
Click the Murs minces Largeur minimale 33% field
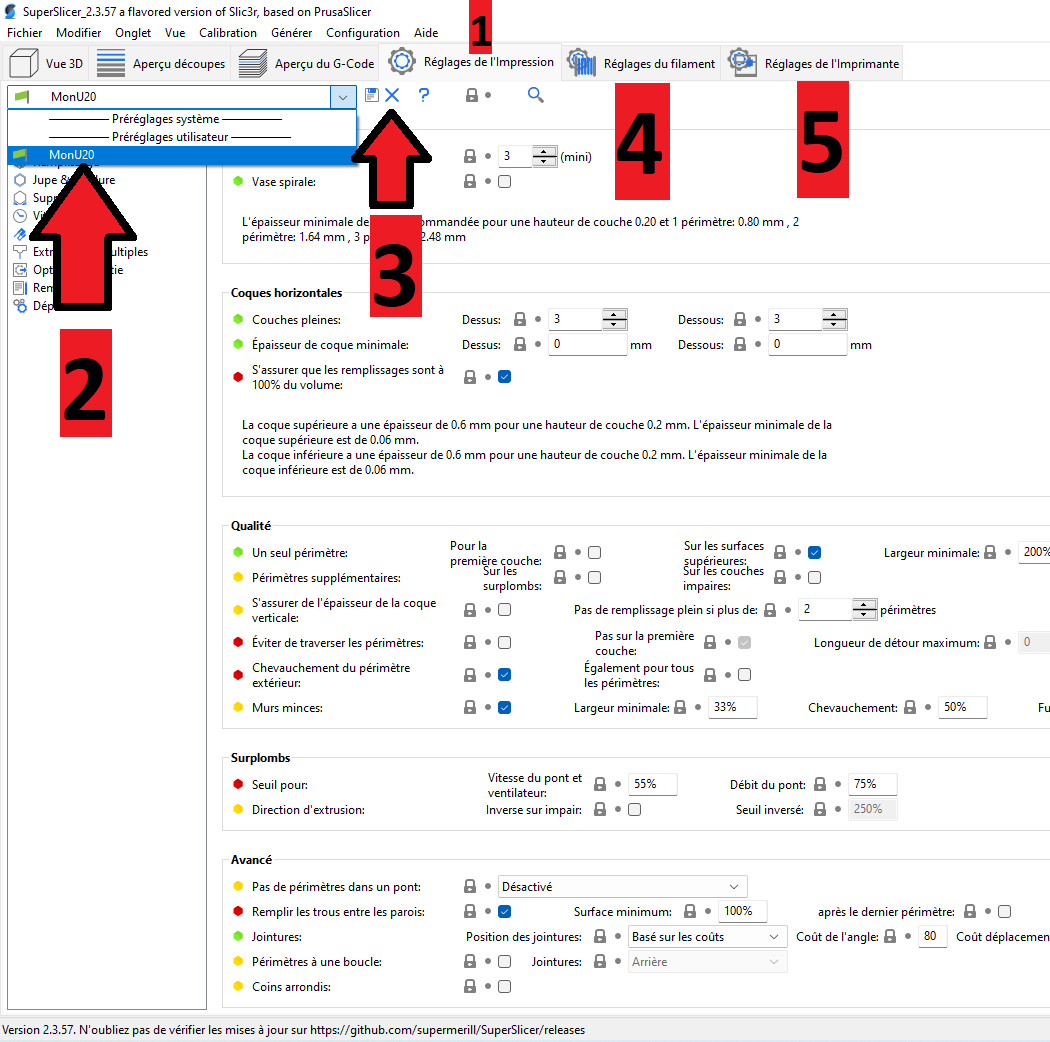[x=733, y=707]
